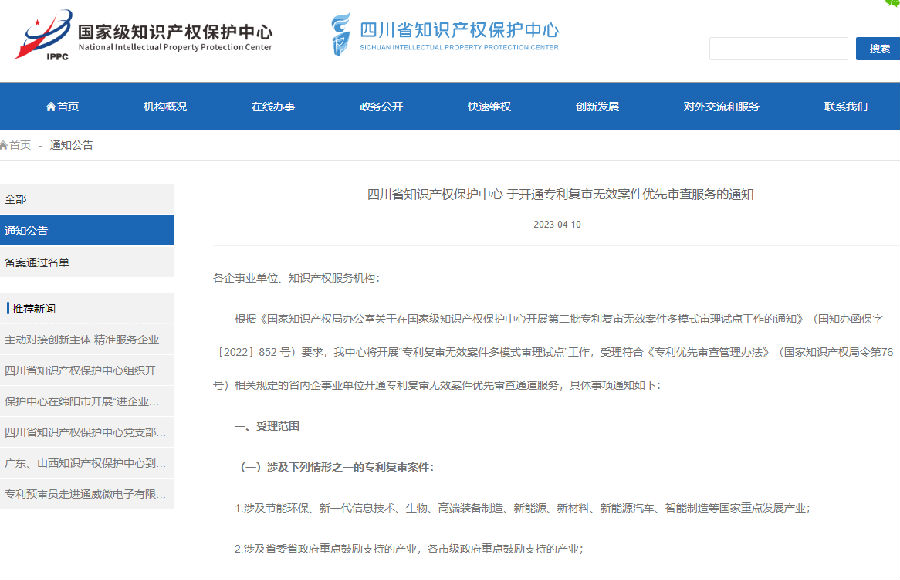This screenshot has width=900, height=580.
Task: Select the 全部 sidebar category
Action: pos(16,199)
